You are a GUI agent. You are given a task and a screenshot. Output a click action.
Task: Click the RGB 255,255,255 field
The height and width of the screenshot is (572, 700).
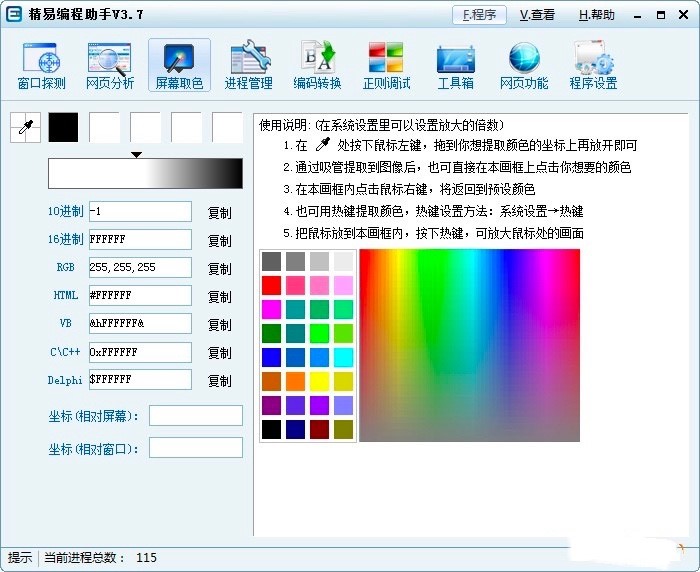[140, 267]
